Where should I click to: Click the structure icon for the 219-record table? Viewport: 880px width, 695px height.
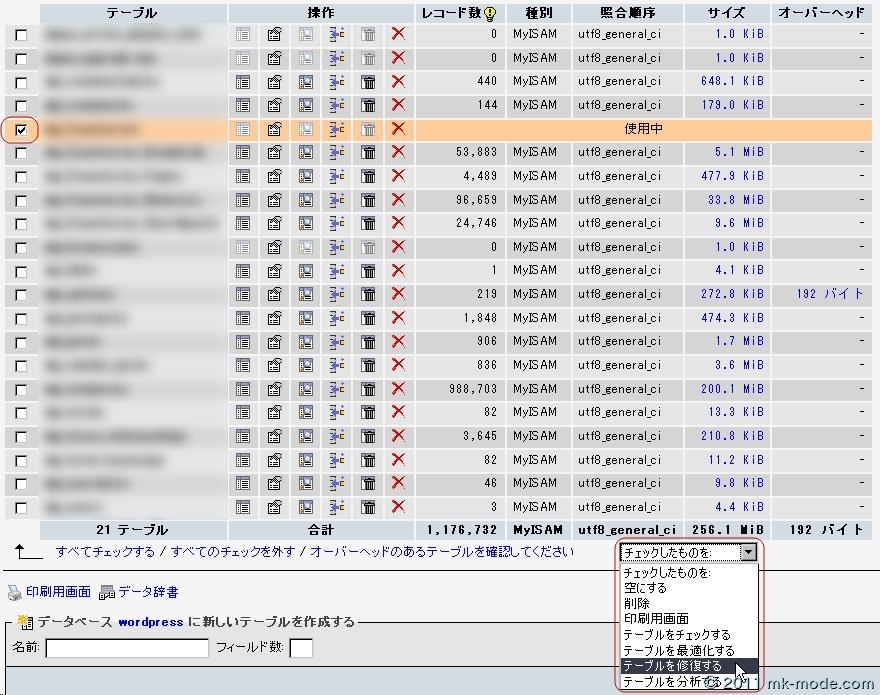pyautogui.click(x=275, y=294)
